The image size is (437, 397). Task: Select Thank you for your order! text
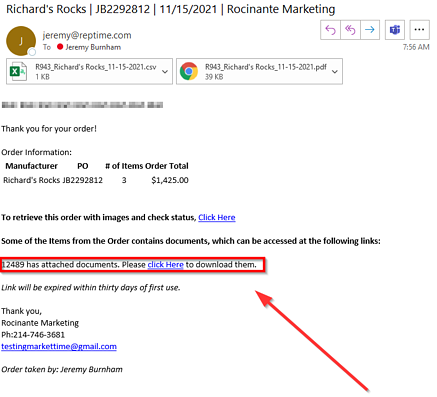49,129
